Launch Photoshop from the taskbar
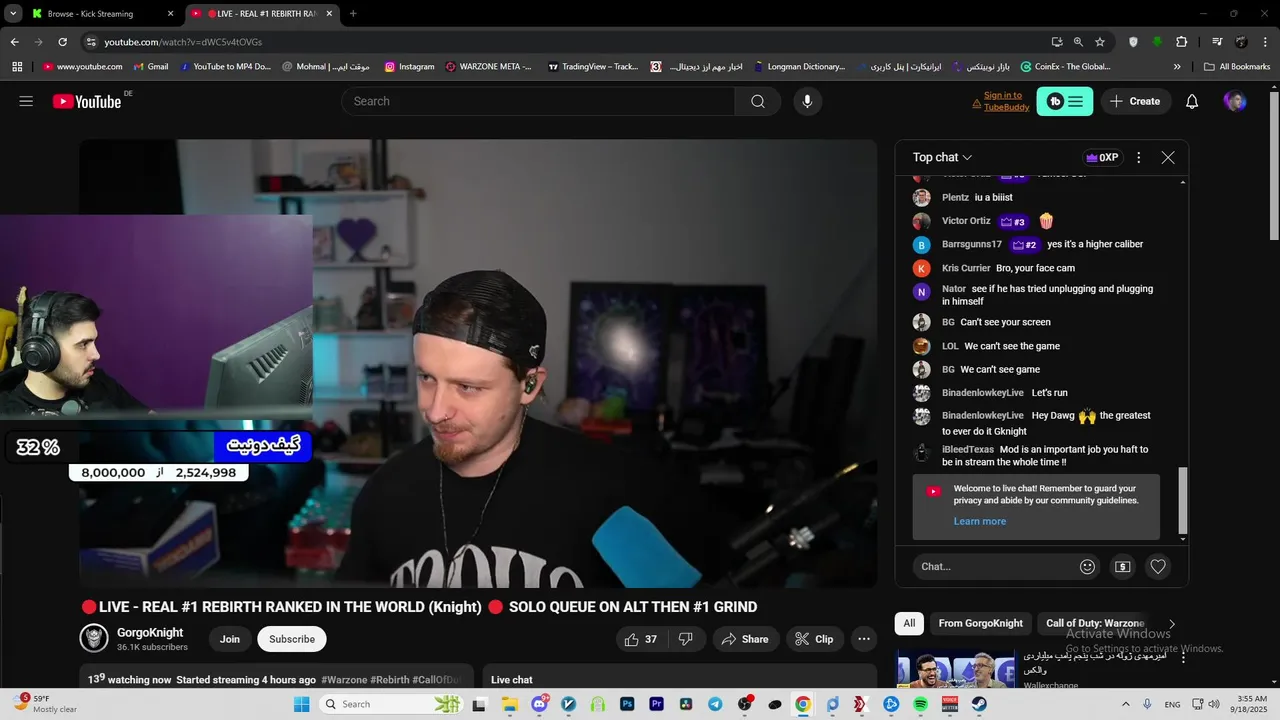The width and height of the screenshot is (1280, 720). [x=627, y=704]
